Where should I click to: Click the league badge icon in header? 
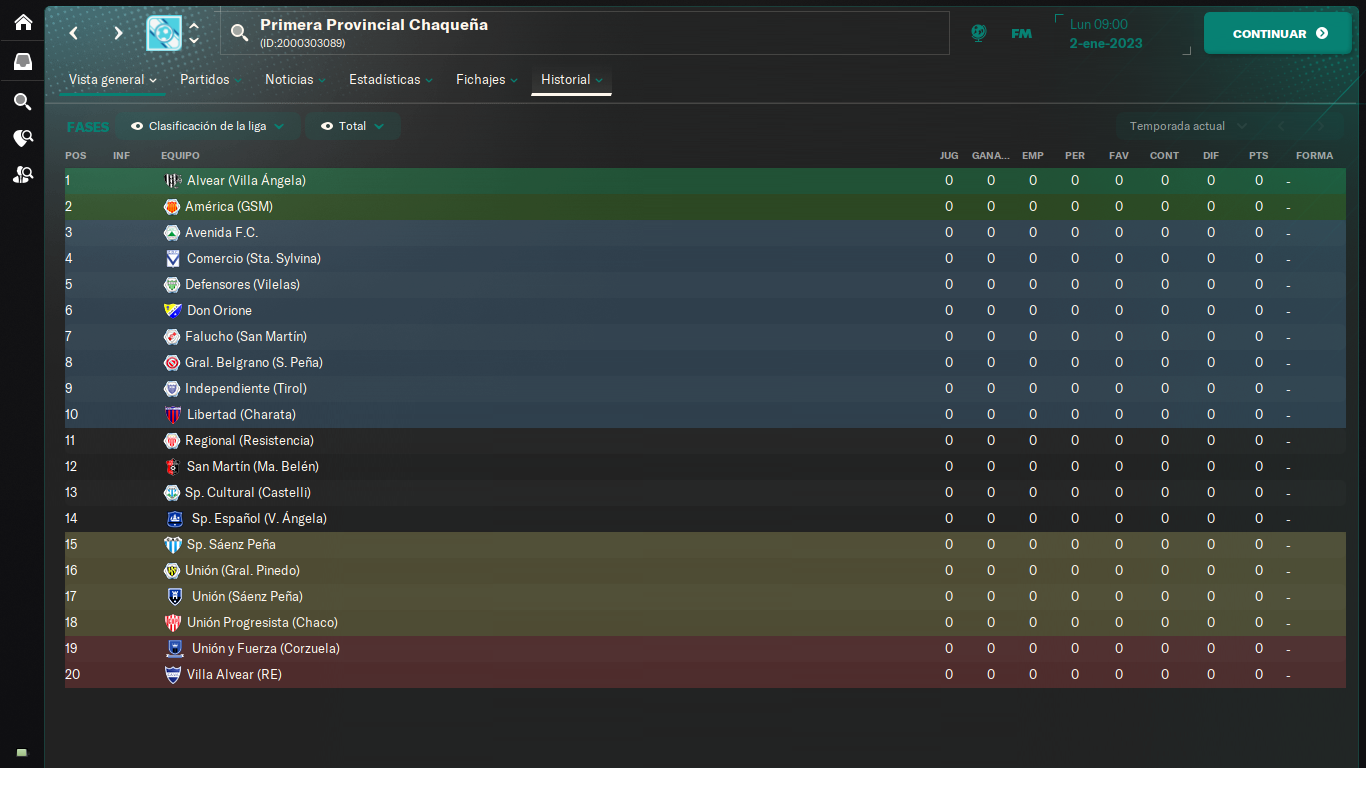tap(164, 33)
